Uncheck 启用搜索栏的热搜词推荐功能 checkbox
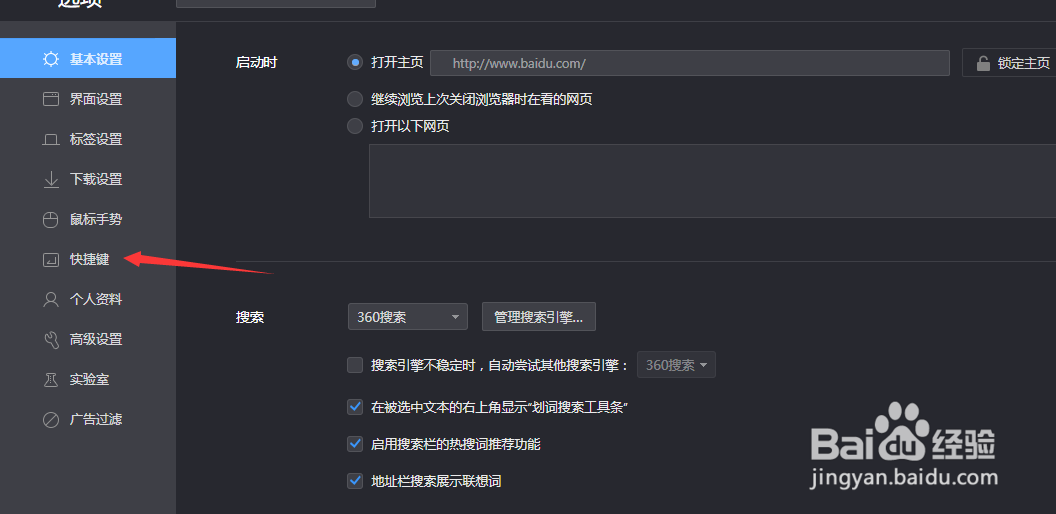 pos(355,444)
